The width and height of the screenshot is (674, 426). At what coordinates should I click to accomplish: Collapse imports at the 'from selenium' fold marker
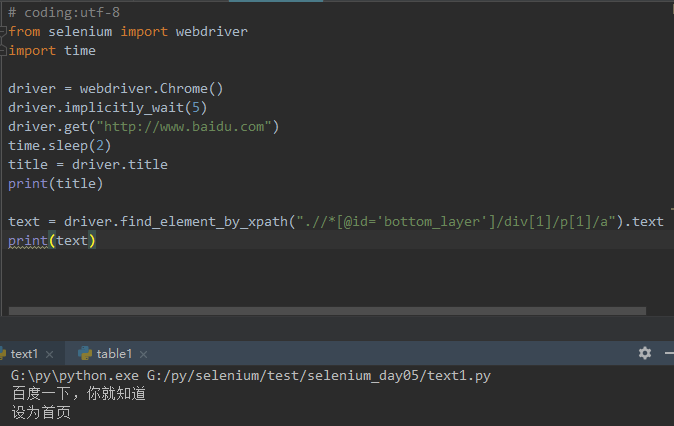4,31
